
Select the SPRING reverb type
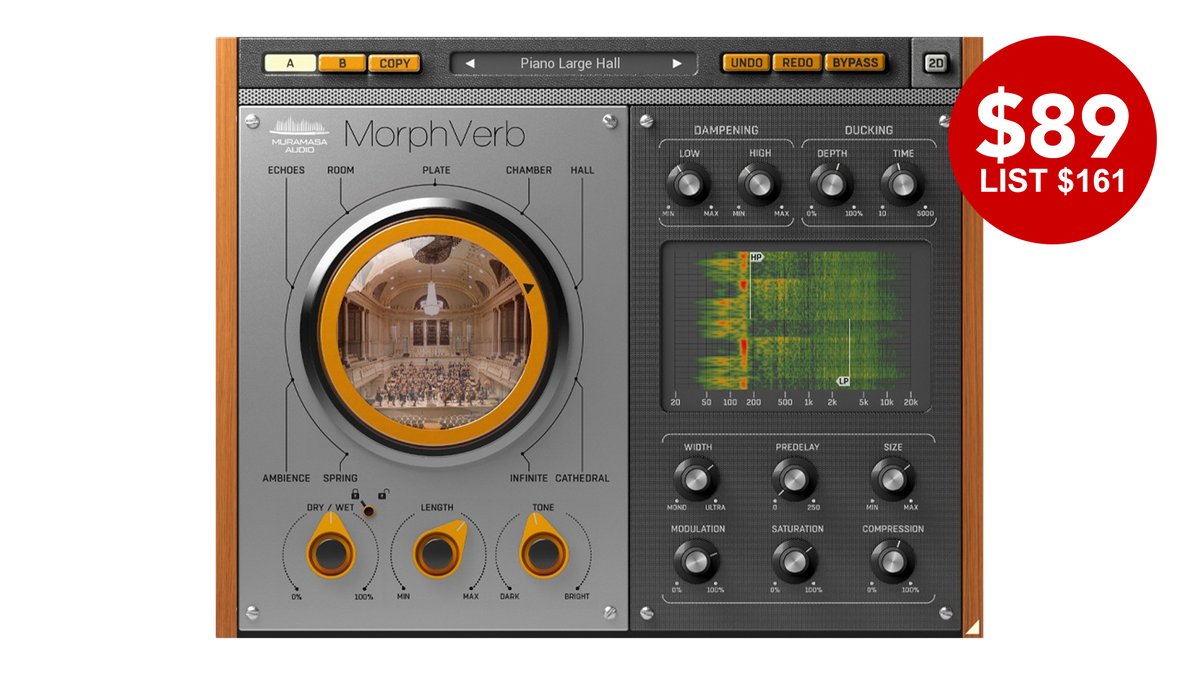(340, 478)
